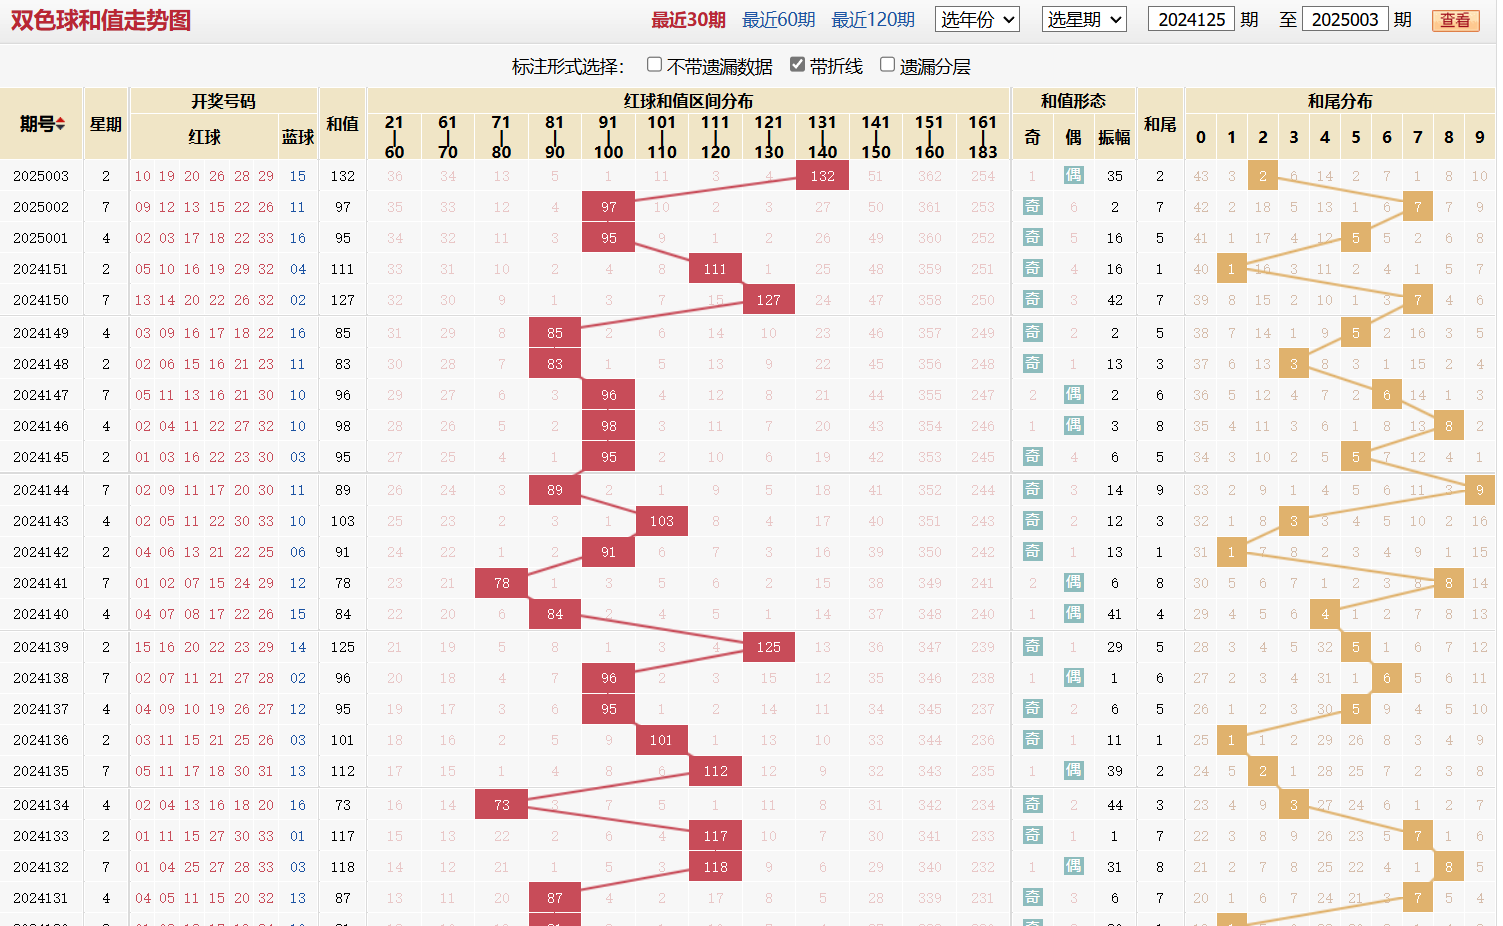Click the 奇 badge in row 2025002
Image resolution: width=1503 pixels, height=926 pixels.
1032,206
